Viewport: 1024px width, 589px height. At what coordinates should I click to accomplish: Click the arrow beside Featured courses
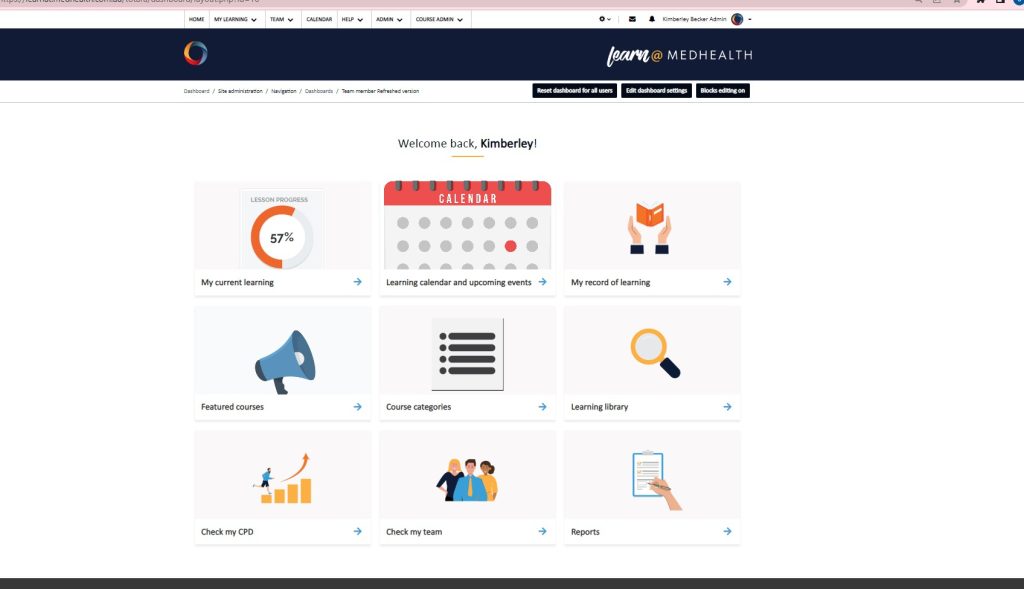357,407
